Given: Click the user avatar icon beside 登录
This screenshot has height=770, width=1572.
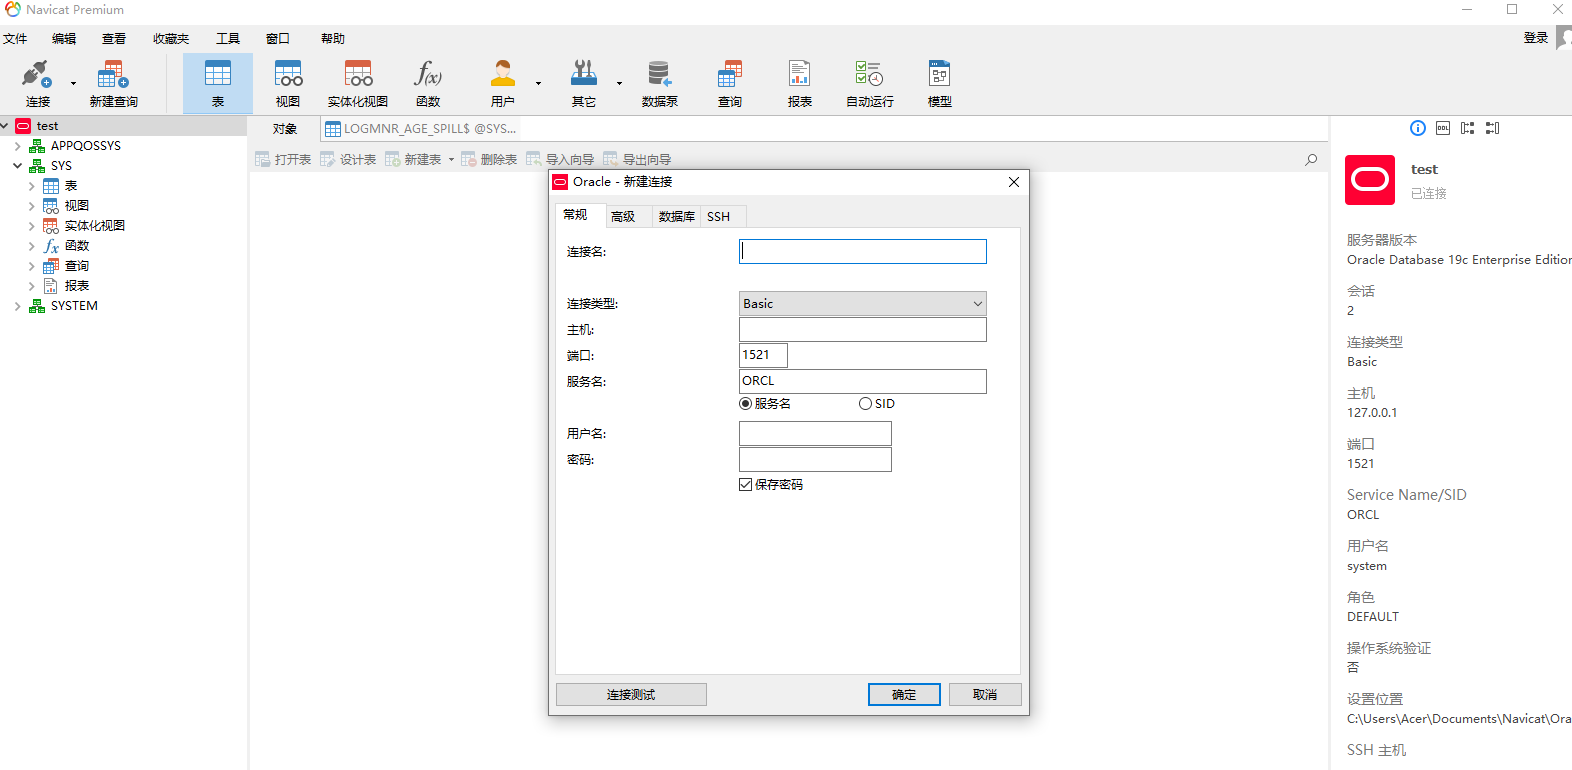Looking at the screenshot, I should [1565, 38].
